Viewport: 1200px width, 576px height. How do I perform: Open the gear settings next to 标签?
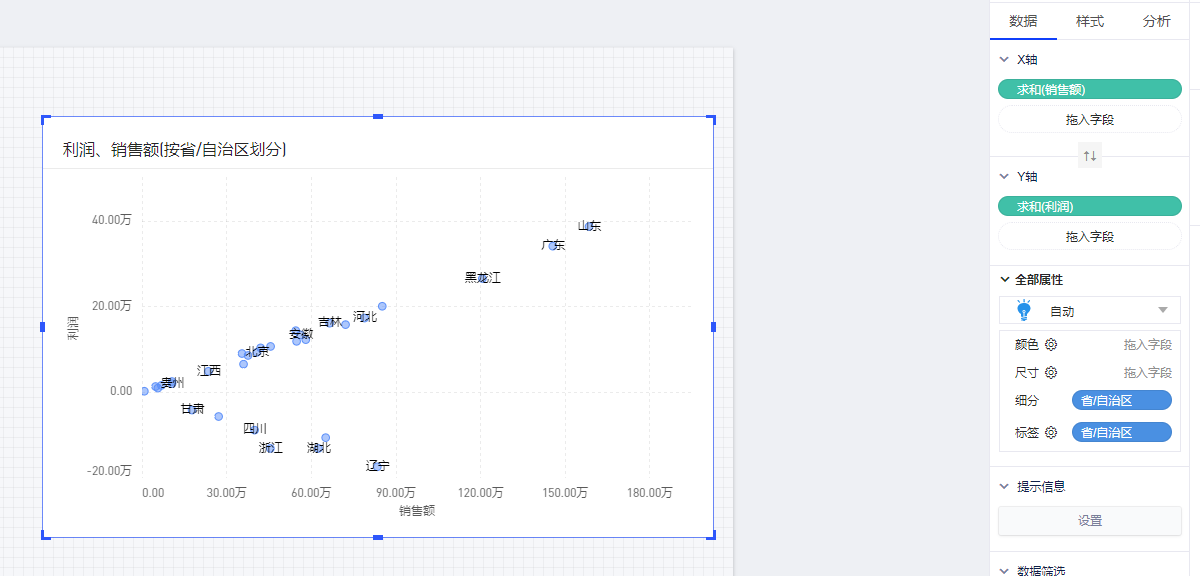pyautogui.click(x=1051, y=433)
